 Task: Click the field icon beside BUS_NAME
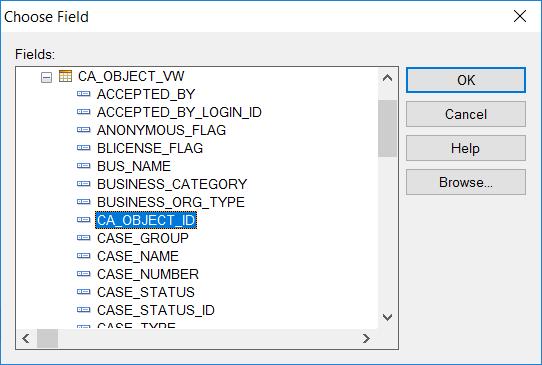pyautogui.click(x=83, y=166)
